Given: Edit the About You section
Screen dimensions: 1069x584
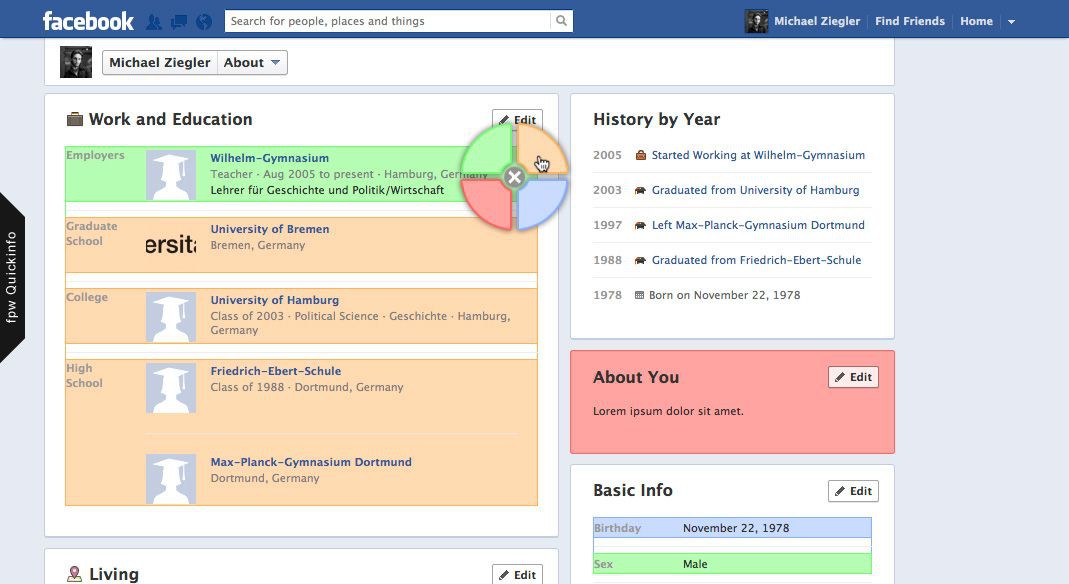Looking at the screenshot, I should pos(853,377).
